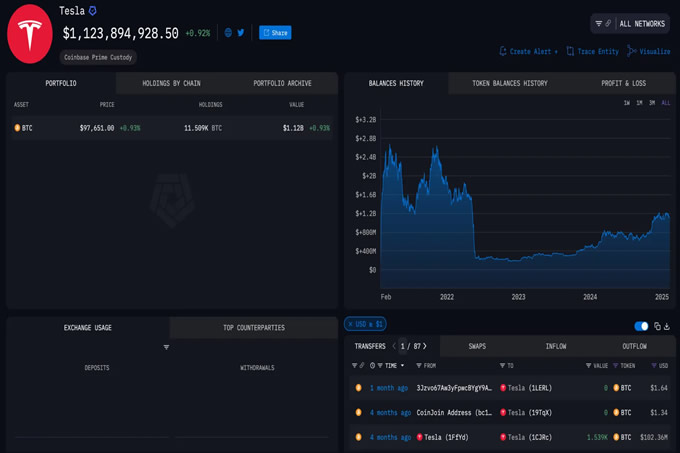Select the 1W chart range

(626, 103)
